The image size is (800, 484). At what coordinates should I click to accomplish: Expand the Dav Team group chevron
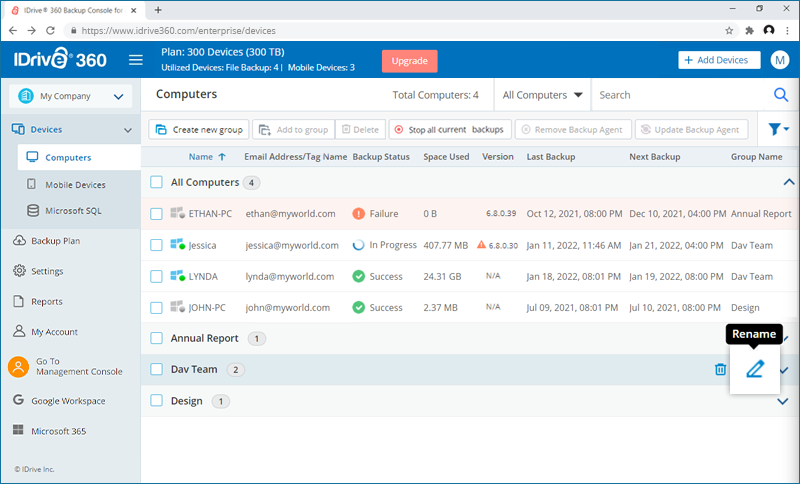coord(784,370)
